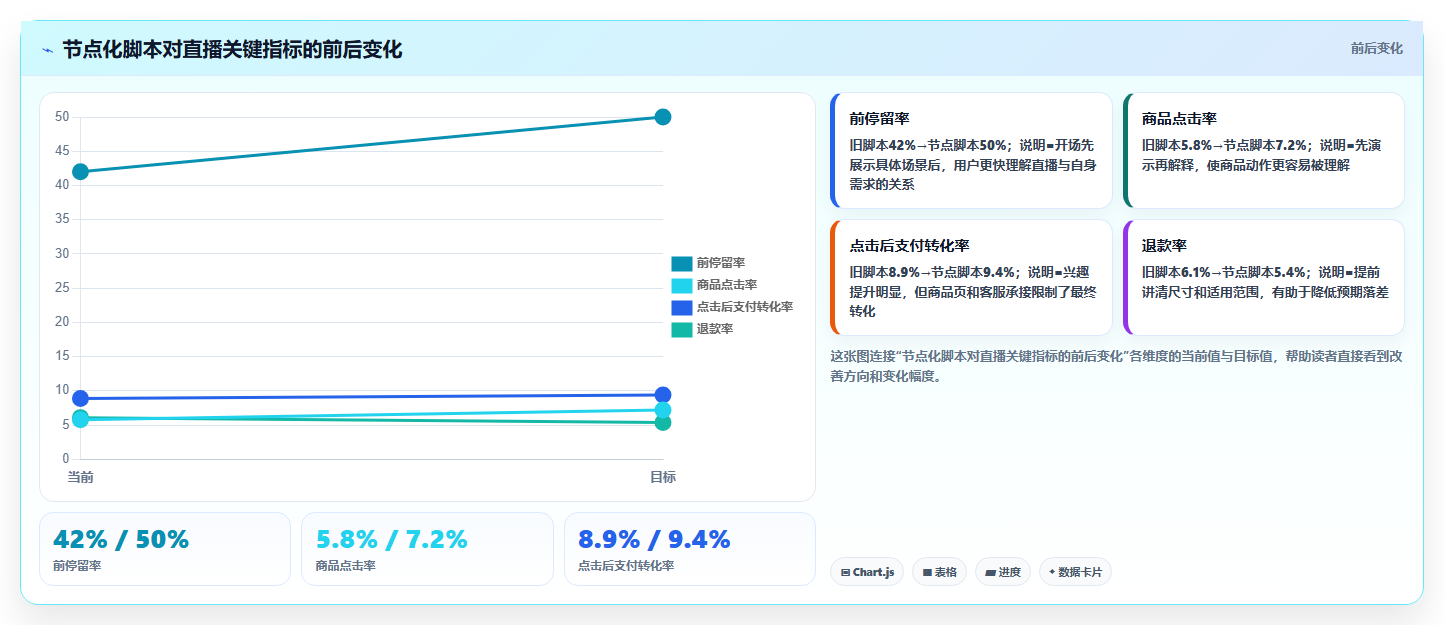Open the 前停留率 explanation card

971,150
